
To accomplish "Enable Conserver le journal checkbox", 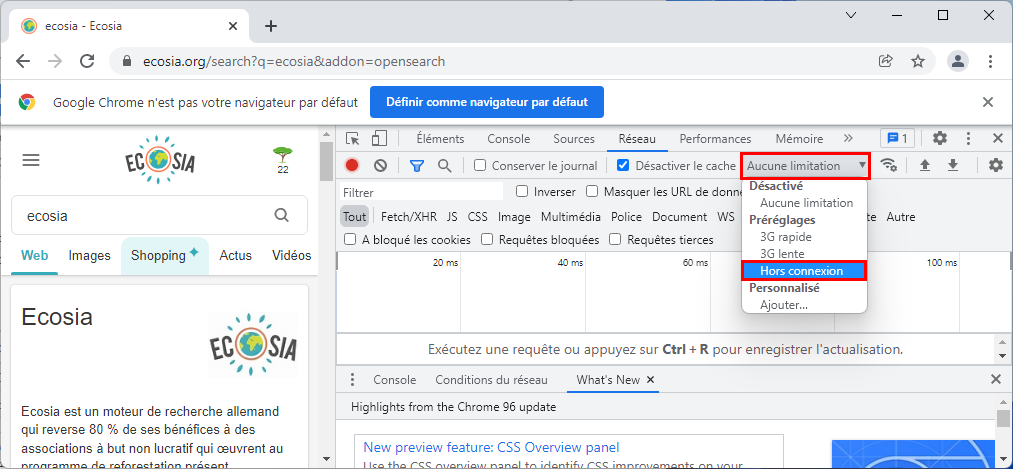I will (x=480, y=165).
